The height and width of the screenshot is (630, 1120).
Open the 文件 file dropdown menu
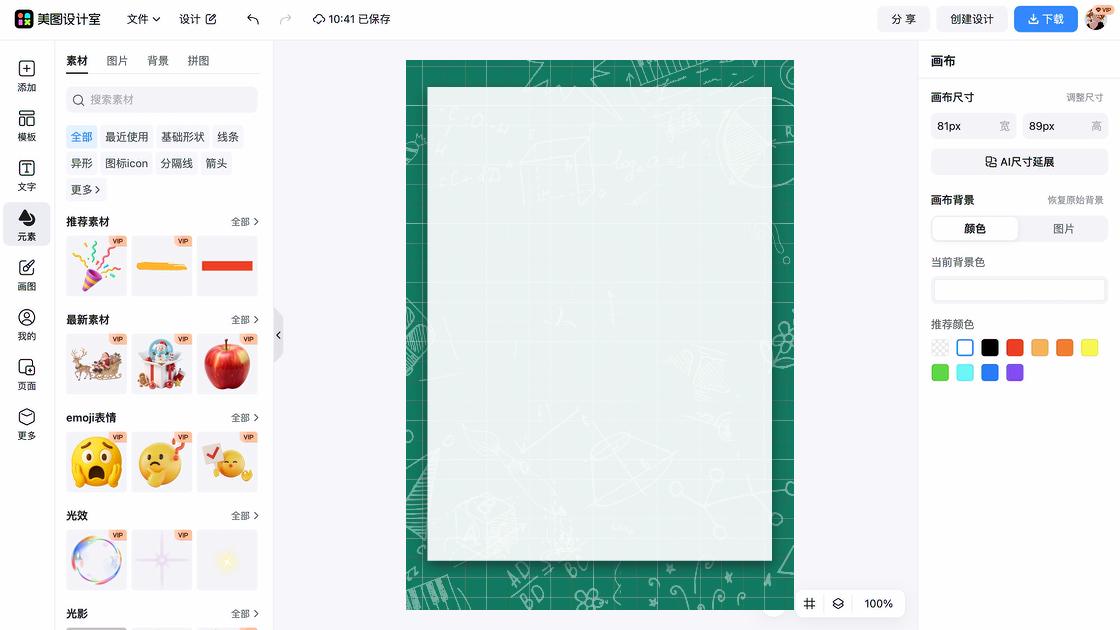pyautogui.click(x=143, y=19)
